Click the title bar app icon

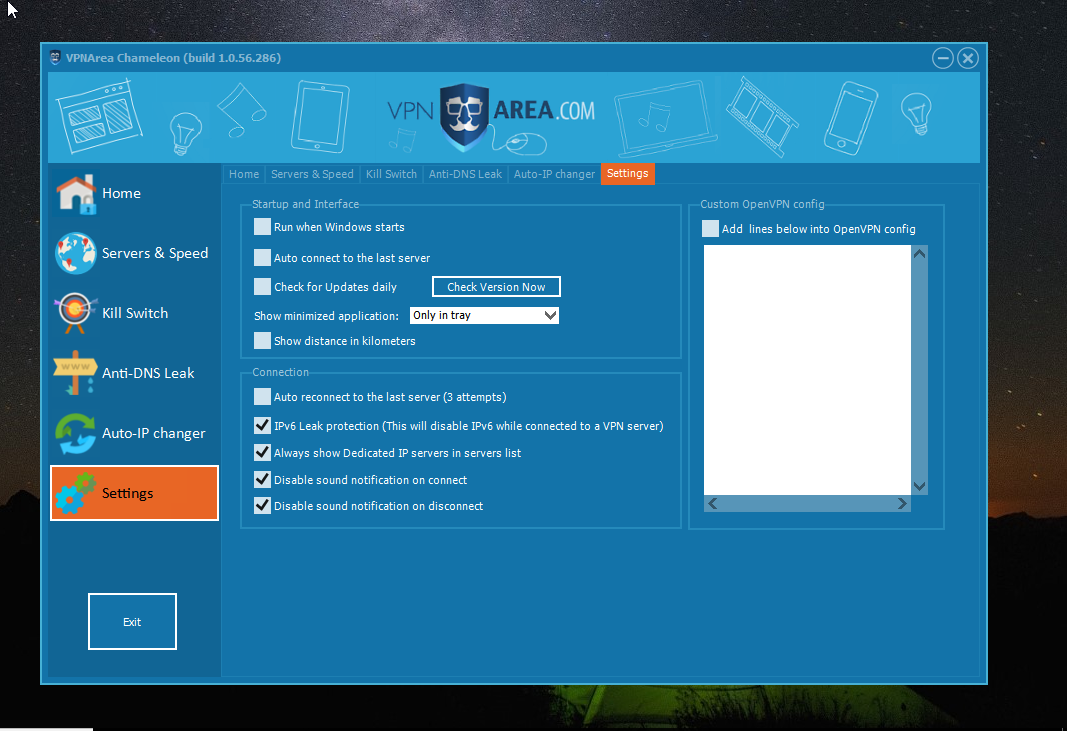pyautogui.click(x=55, y=58)
